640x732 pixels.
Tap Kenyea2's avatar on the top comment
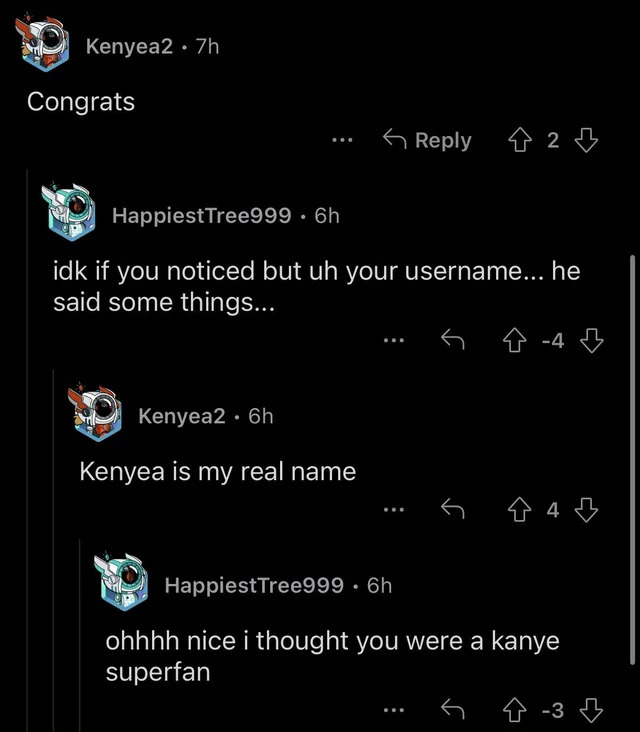[46, 43]
